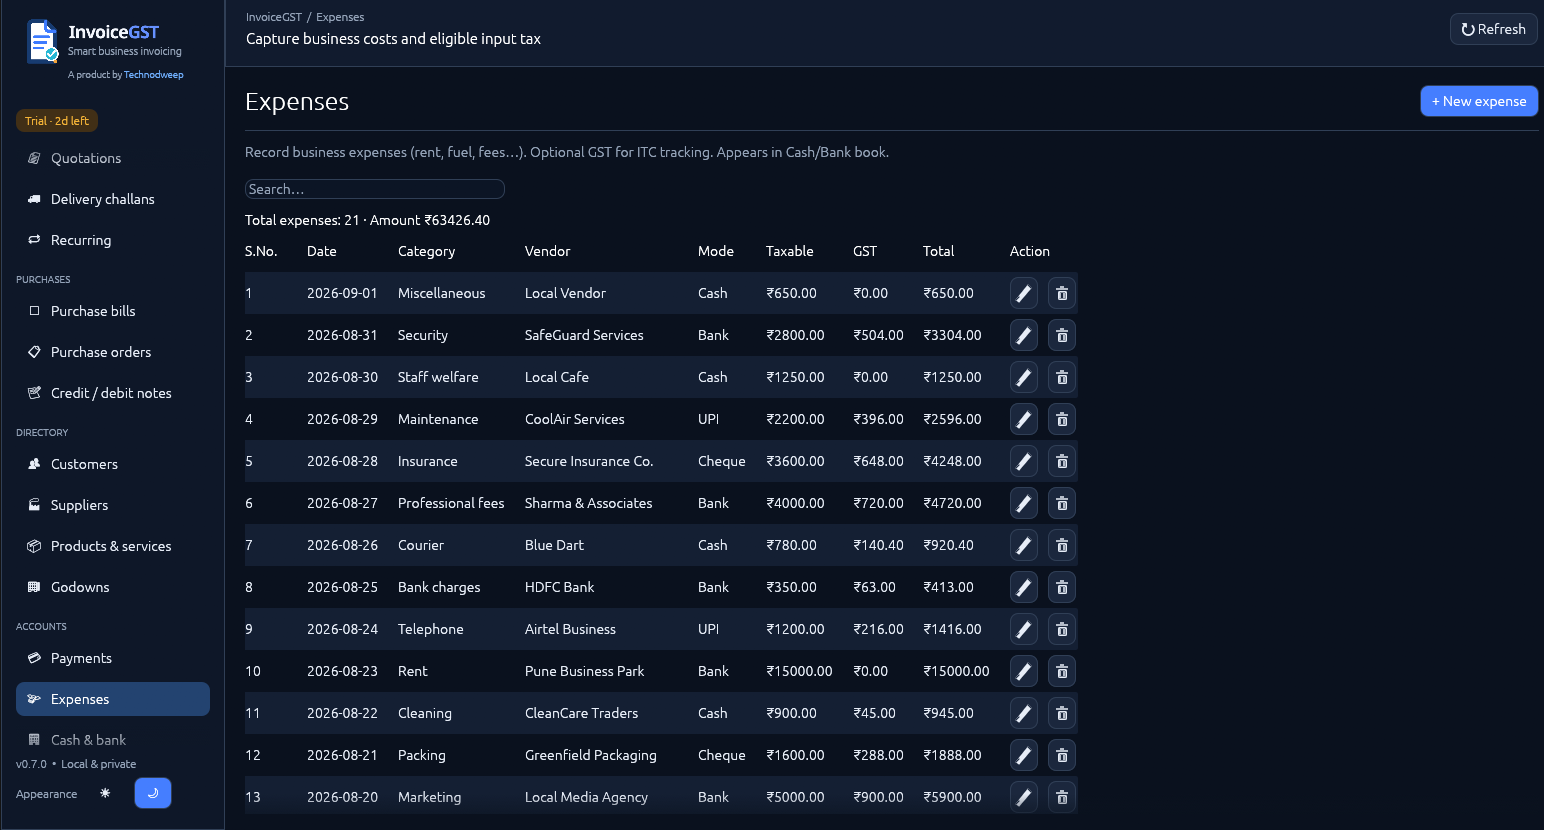Click the Total expenses summary text

pos(367,220)
